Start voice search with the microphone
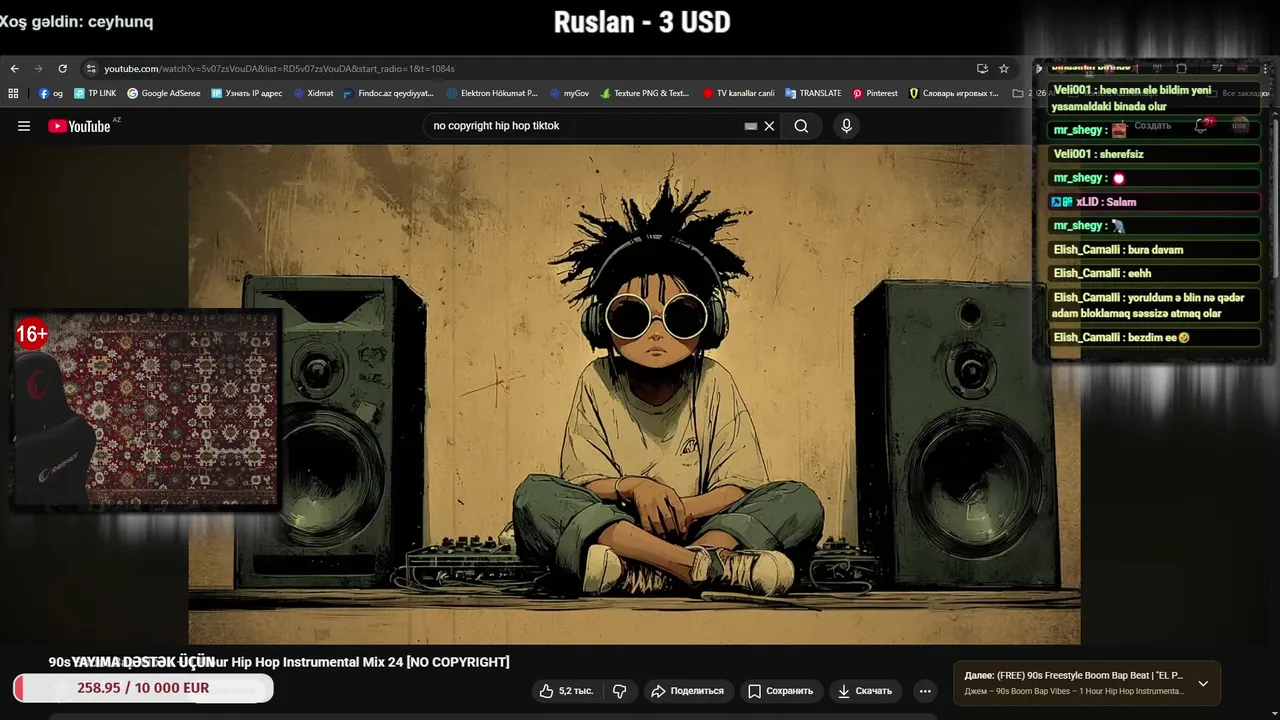The width and height of the screenshot is (1280, 720). tap(847, 126)
